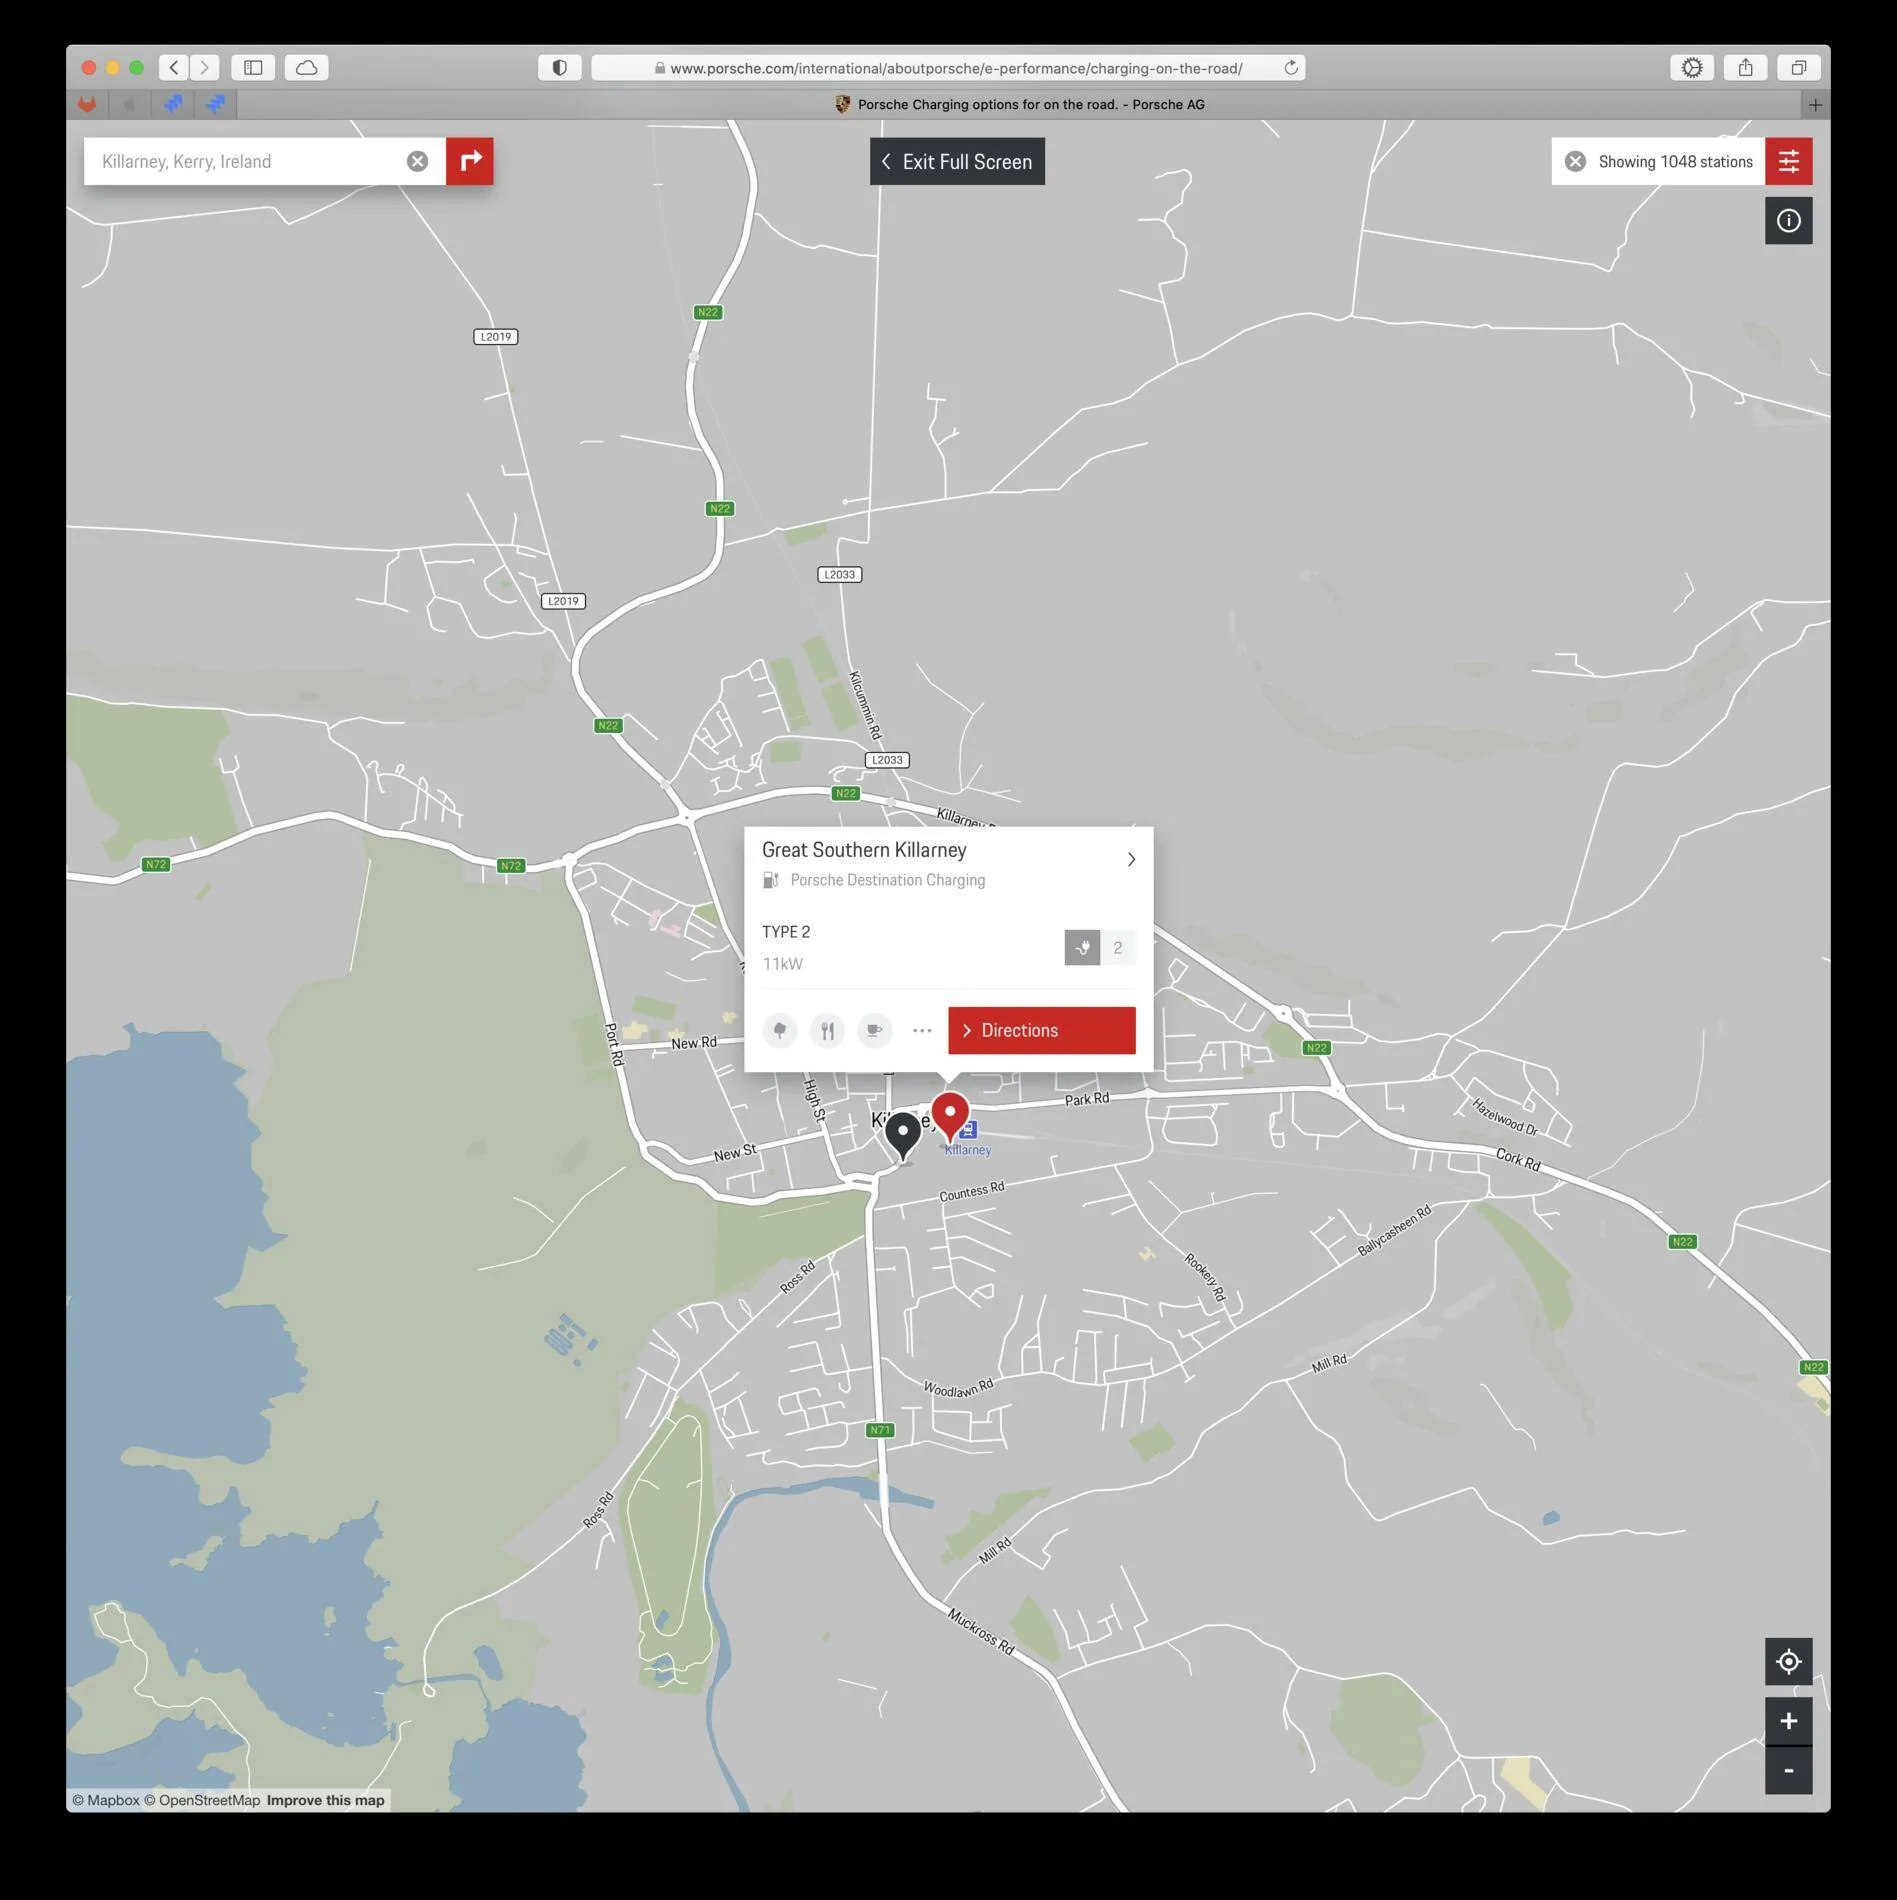Expand Great Southern Killarney details chevron
1897x1900 pixels.
pyautogui.click(x=1131, y=859)
